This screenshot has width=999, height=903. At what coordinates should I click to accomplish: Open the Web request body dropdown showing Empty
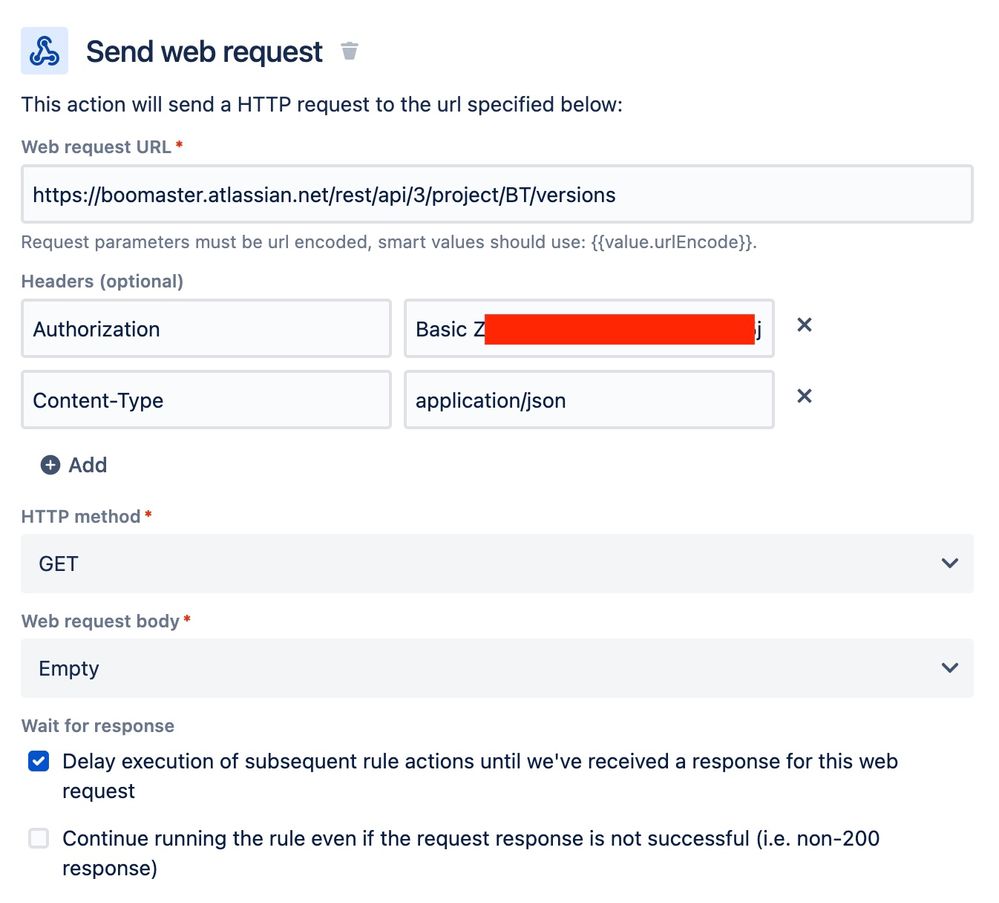497,668
